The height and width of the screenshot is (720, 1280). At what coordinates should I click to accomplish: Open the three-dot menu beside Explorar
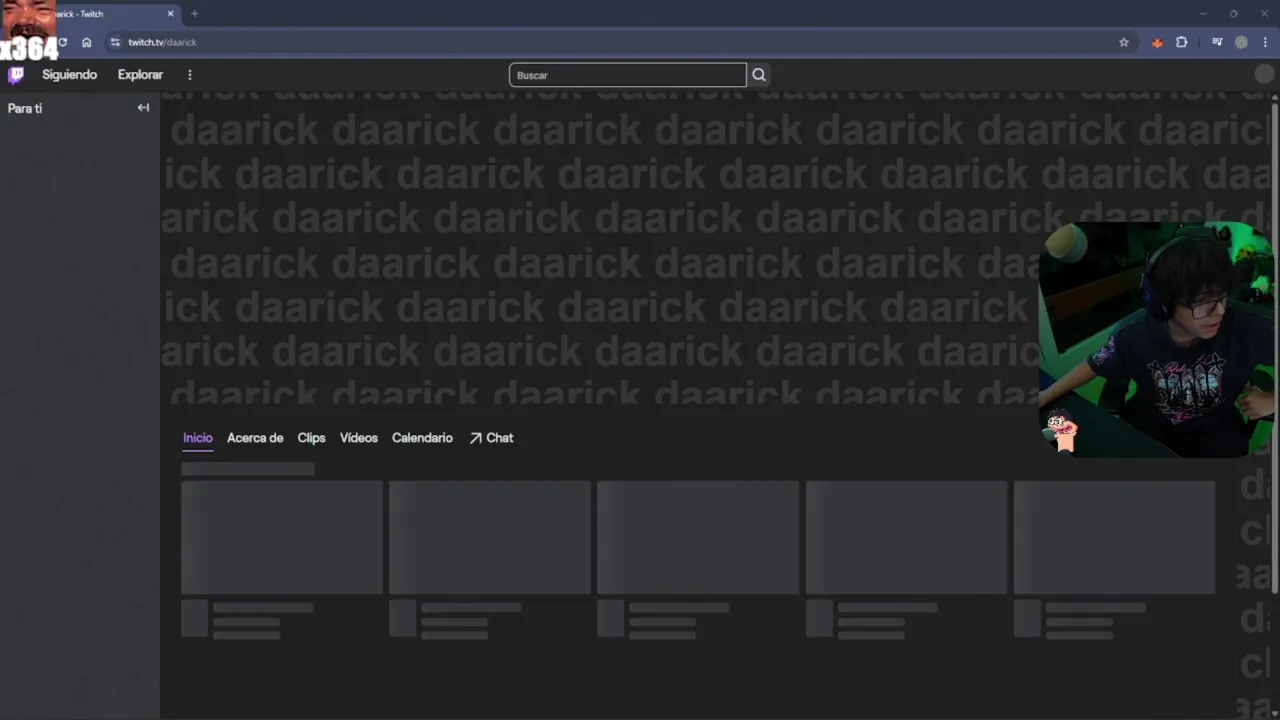click(190, 75)
